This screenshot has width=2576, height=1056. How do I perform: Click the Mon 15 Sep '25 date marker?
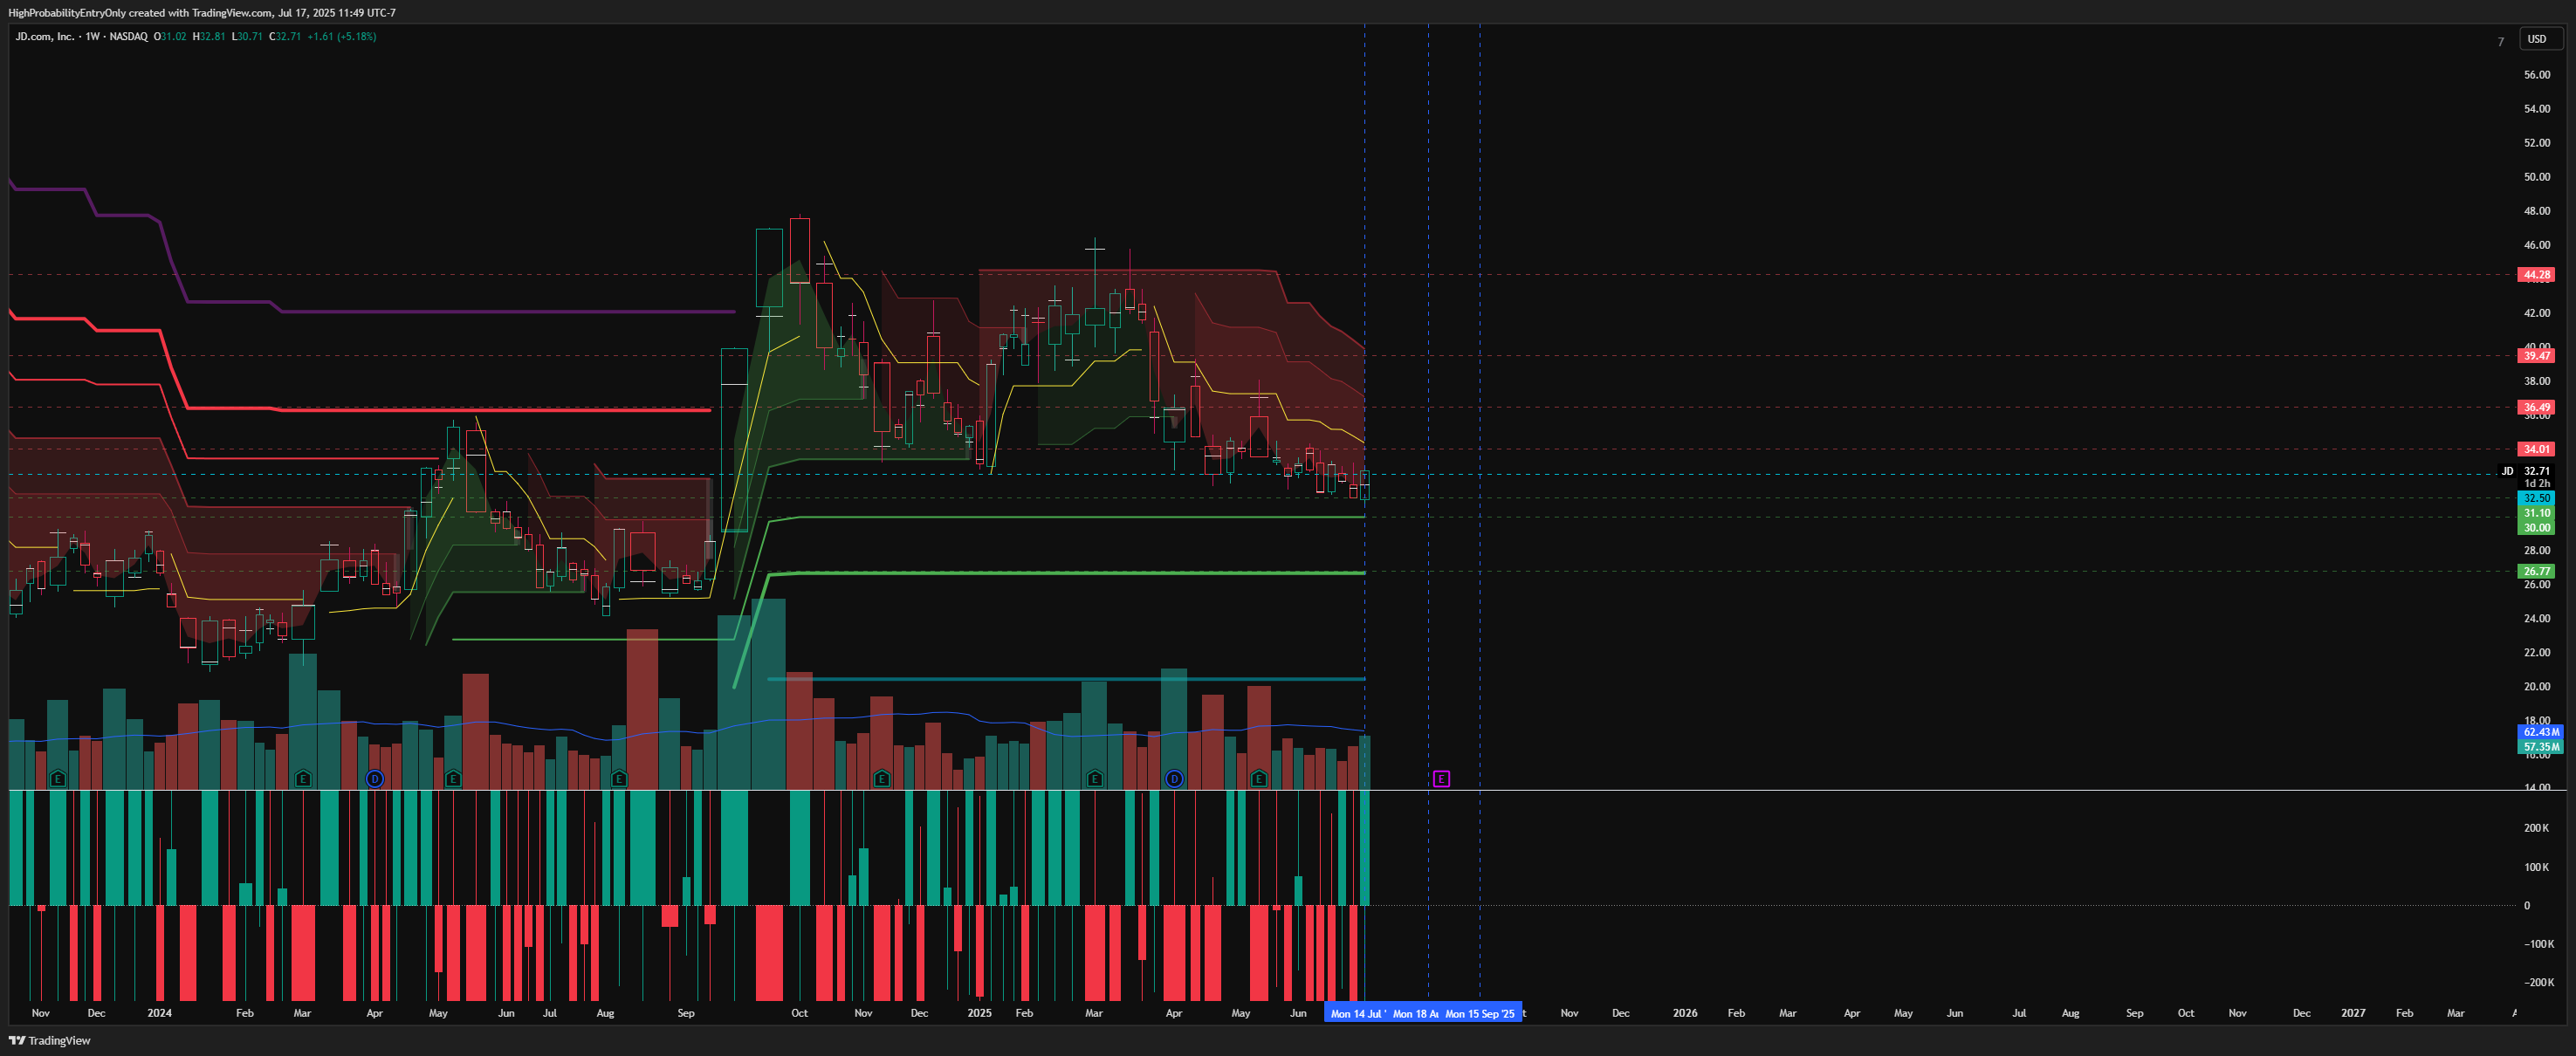pyautogui.click(x=1481, y=1013)
